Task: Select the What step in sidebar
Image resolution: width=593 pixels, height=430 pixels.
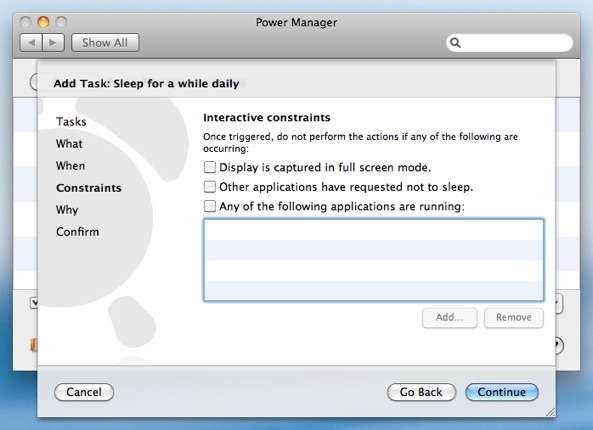Action: 69,144
